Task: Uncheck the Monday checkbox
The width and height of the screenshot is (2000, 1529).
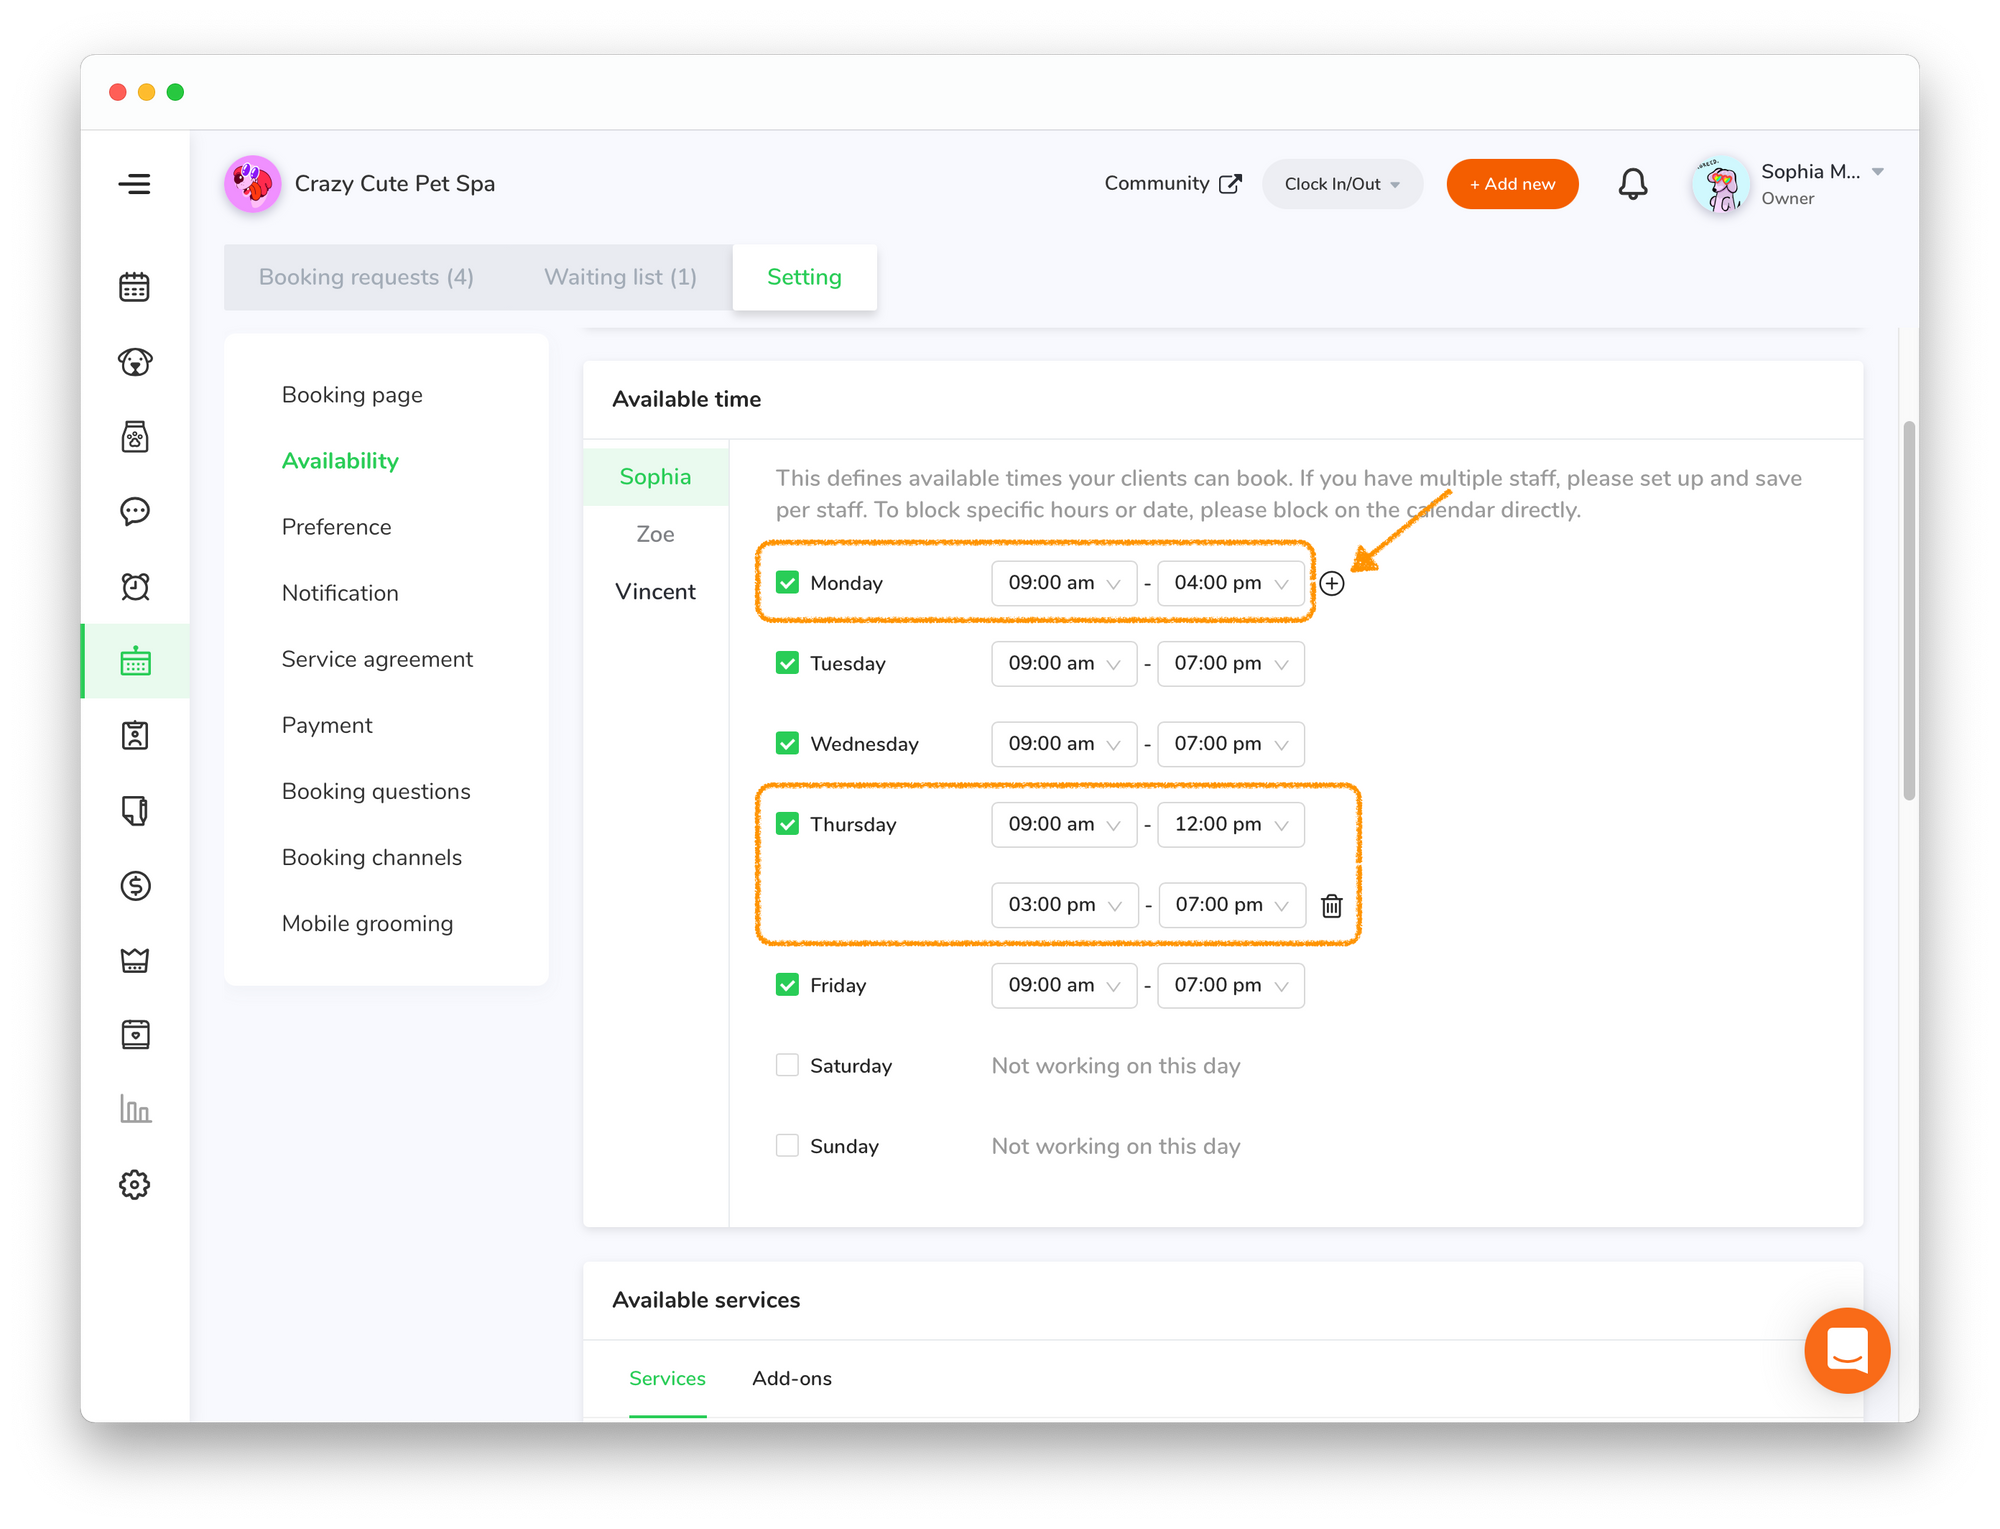Action: 787,583
